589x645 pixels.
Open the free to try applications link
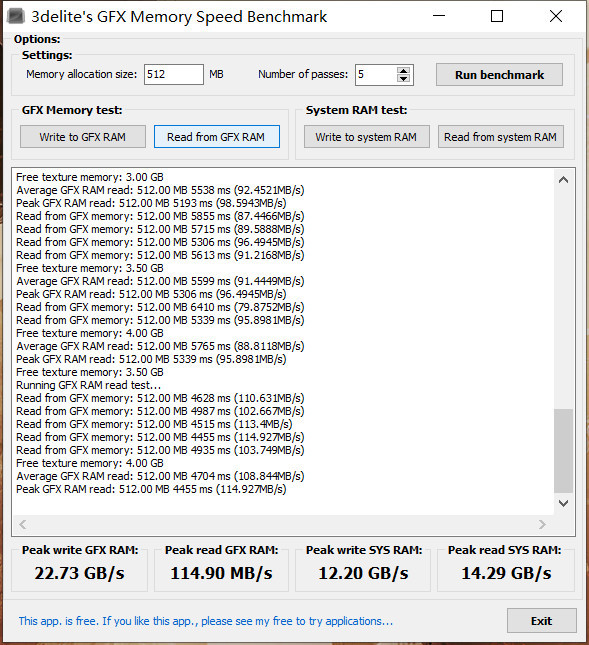[x=206, y=621]
